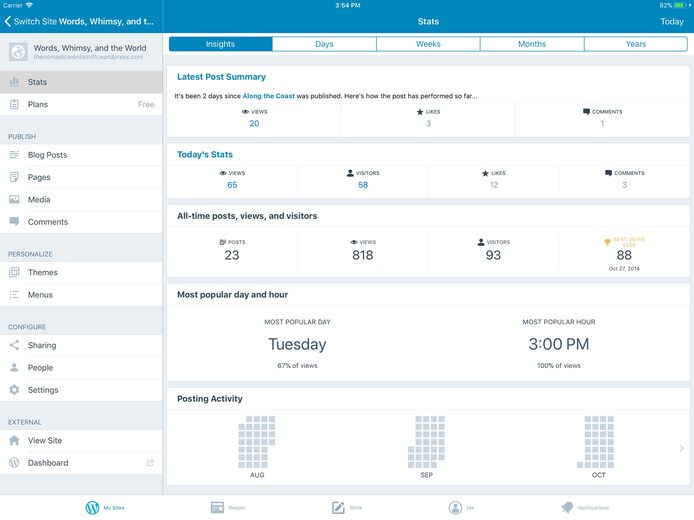Screen dimensions: 694x520
Task: Open the Plans icon in sidebar
Action: (14, 104)
